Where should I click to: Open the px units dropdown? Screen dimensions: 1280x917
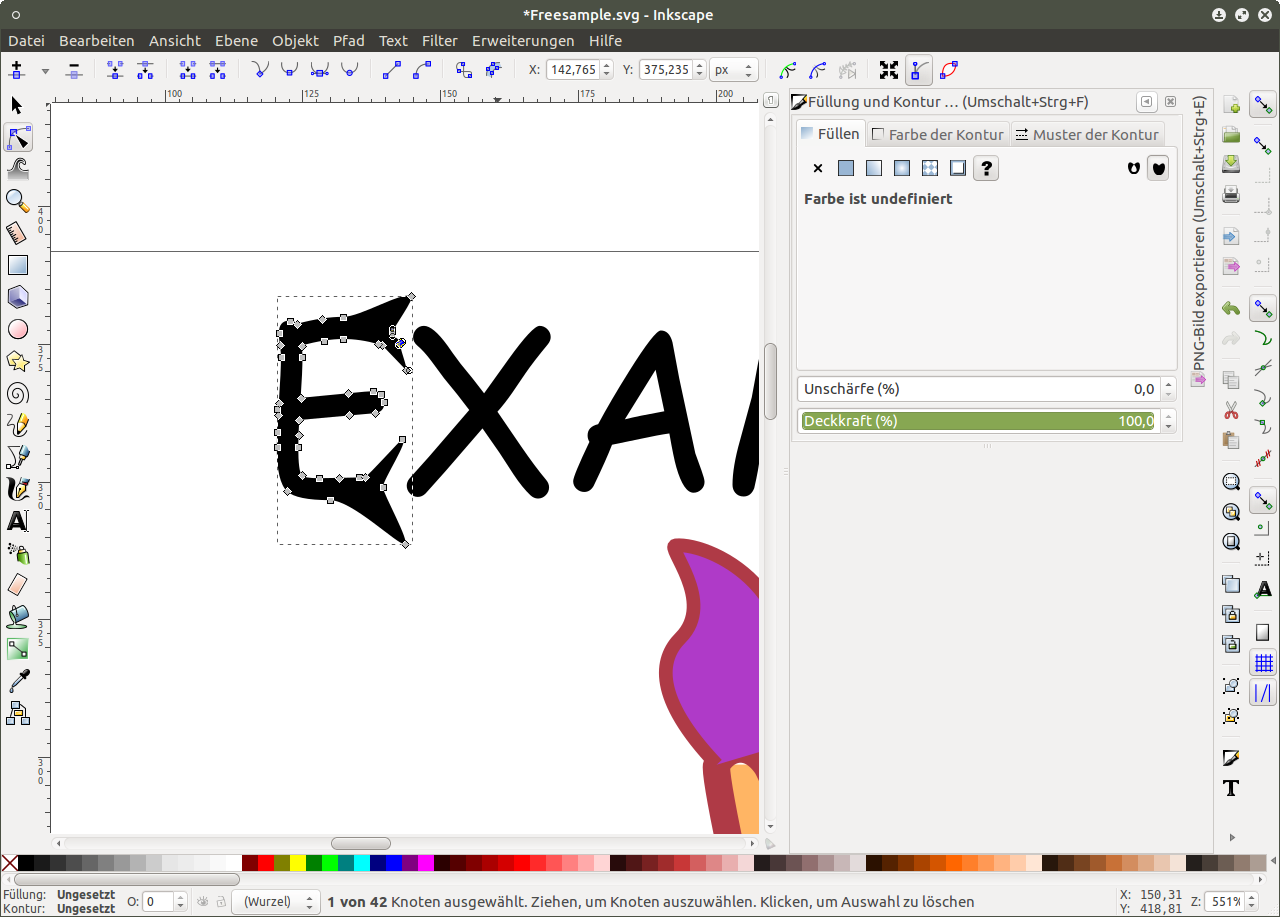(x=733, y=70)
